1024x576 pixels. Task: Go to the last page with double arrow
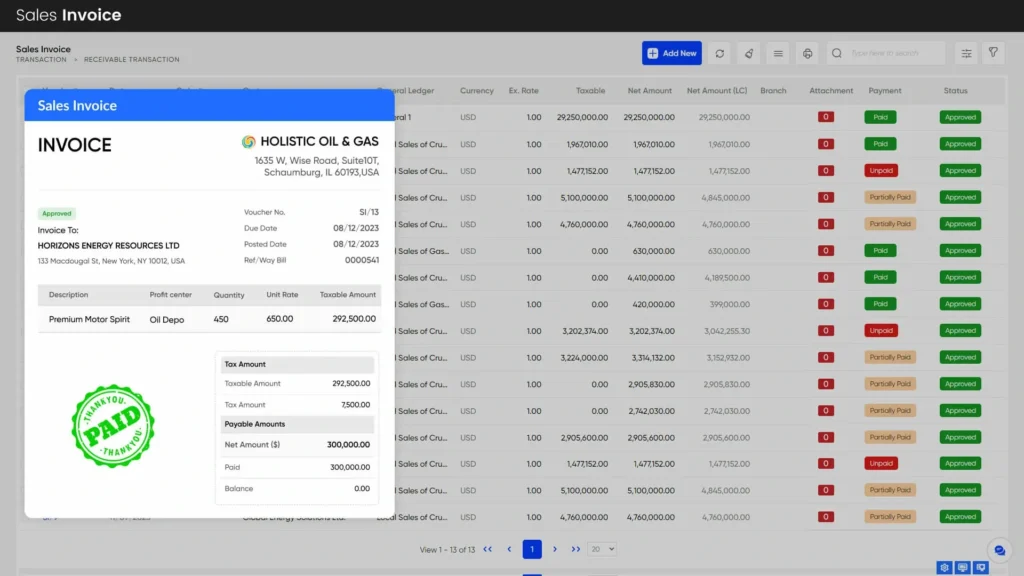click(x=576, y=549)
